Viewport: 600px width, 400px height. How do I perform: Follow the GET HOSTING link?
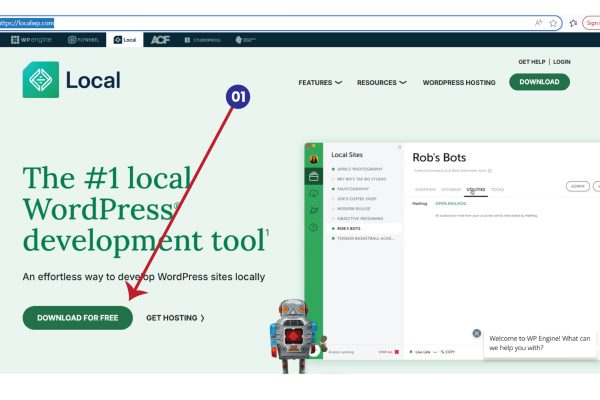pyautogui.click(x=175, y=318)
